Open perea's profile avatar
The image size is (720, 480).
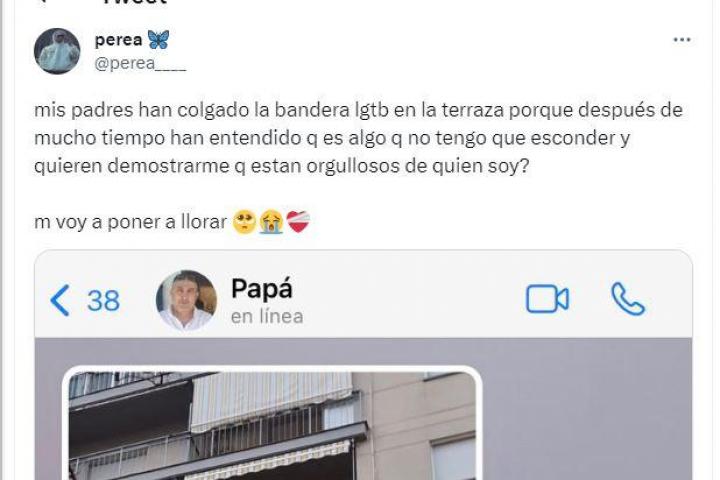[57, 51]
